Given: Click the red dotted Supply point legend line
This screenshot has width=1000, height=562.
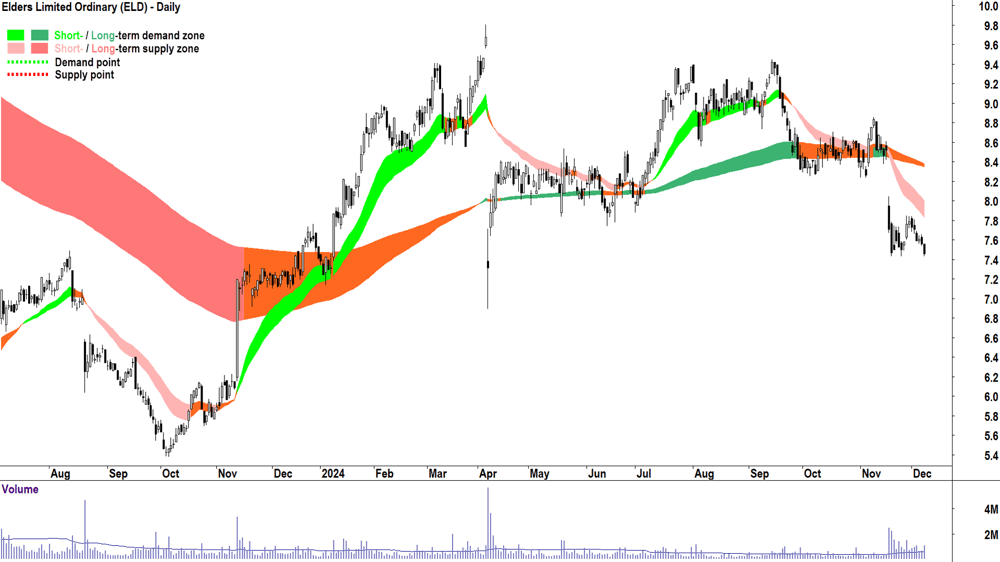Looking at the screenshot, I should (x=27, y=75).
